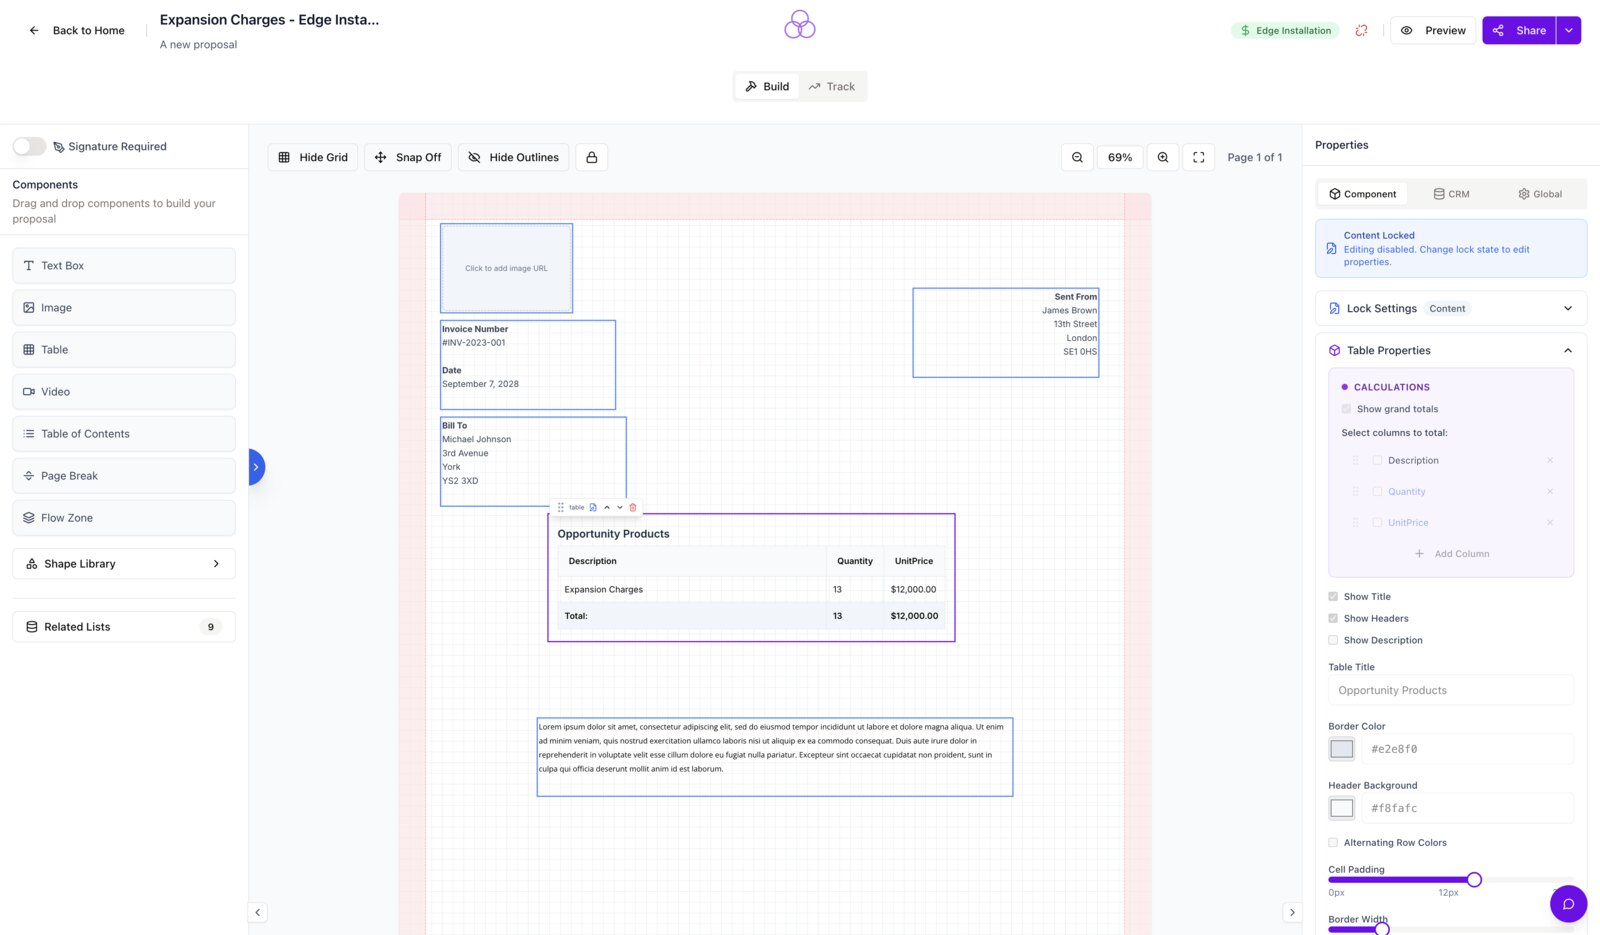Click the Back to Home arrow
This screenshot has height=935, width=1600.
click(34, 30)
